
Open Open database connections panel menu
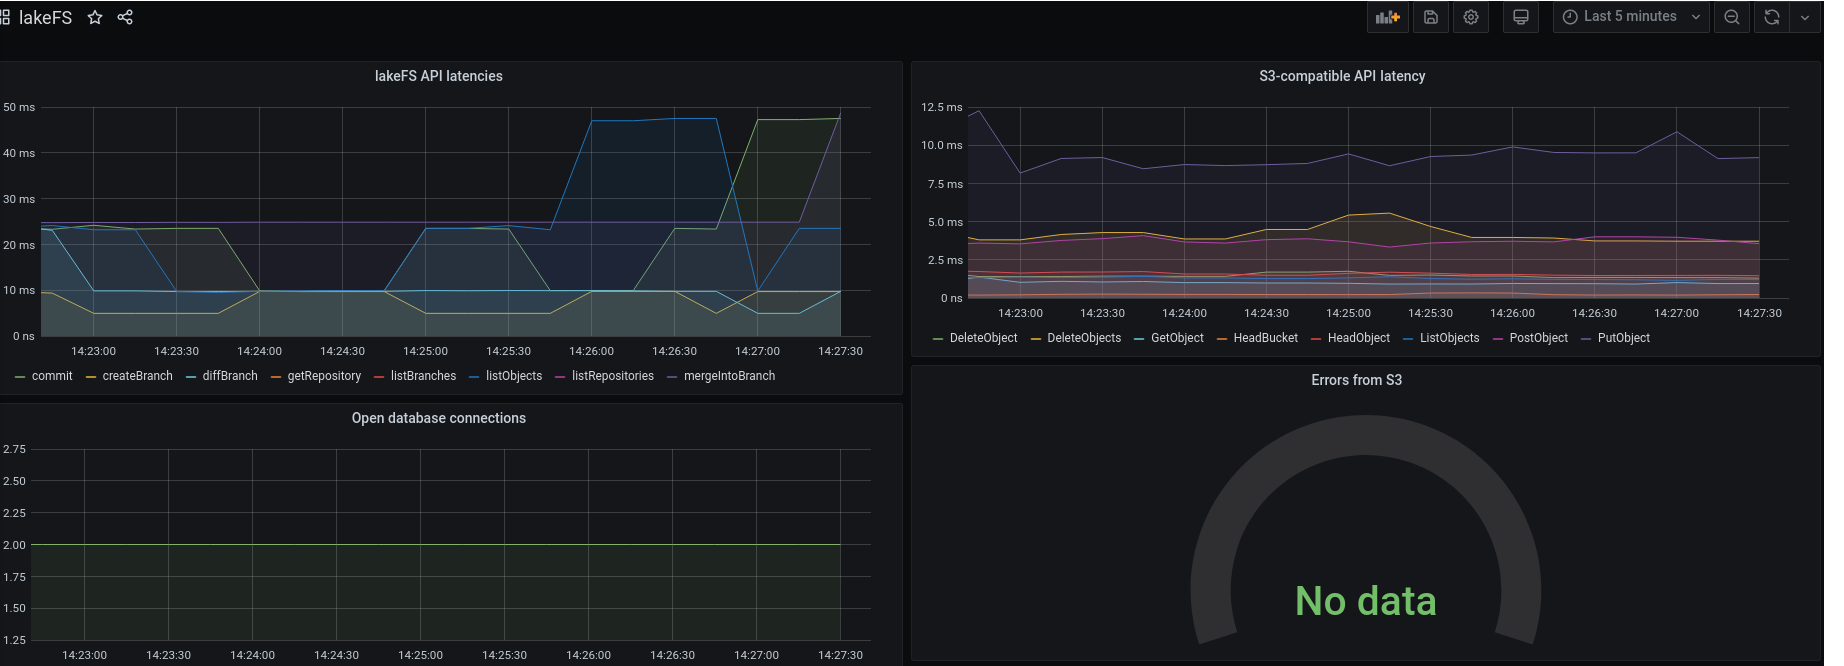tap(438, 418)
